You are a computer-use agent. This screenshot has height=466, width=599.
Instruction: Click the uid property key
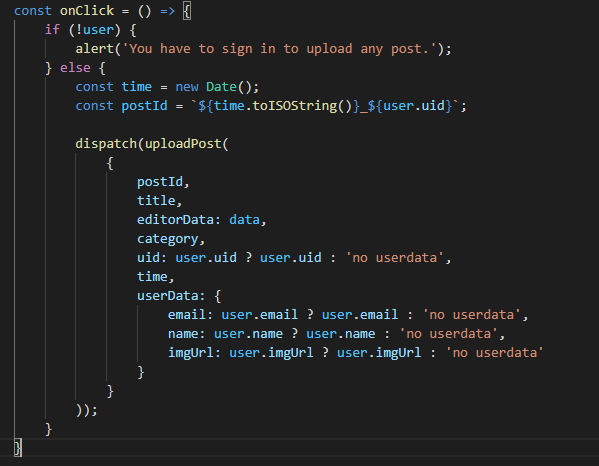148,257
